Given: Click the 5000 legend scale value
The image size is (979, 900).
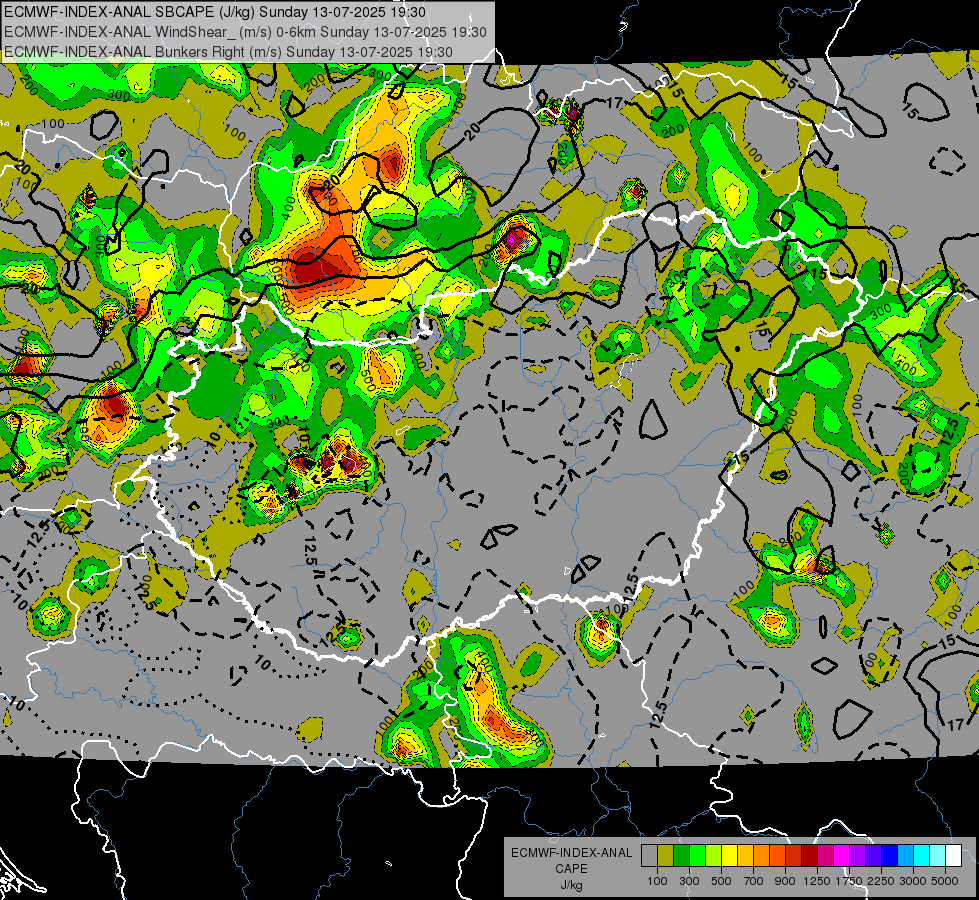Looking at the screenshot, I should pyautogui.click(x=945, y=881).
